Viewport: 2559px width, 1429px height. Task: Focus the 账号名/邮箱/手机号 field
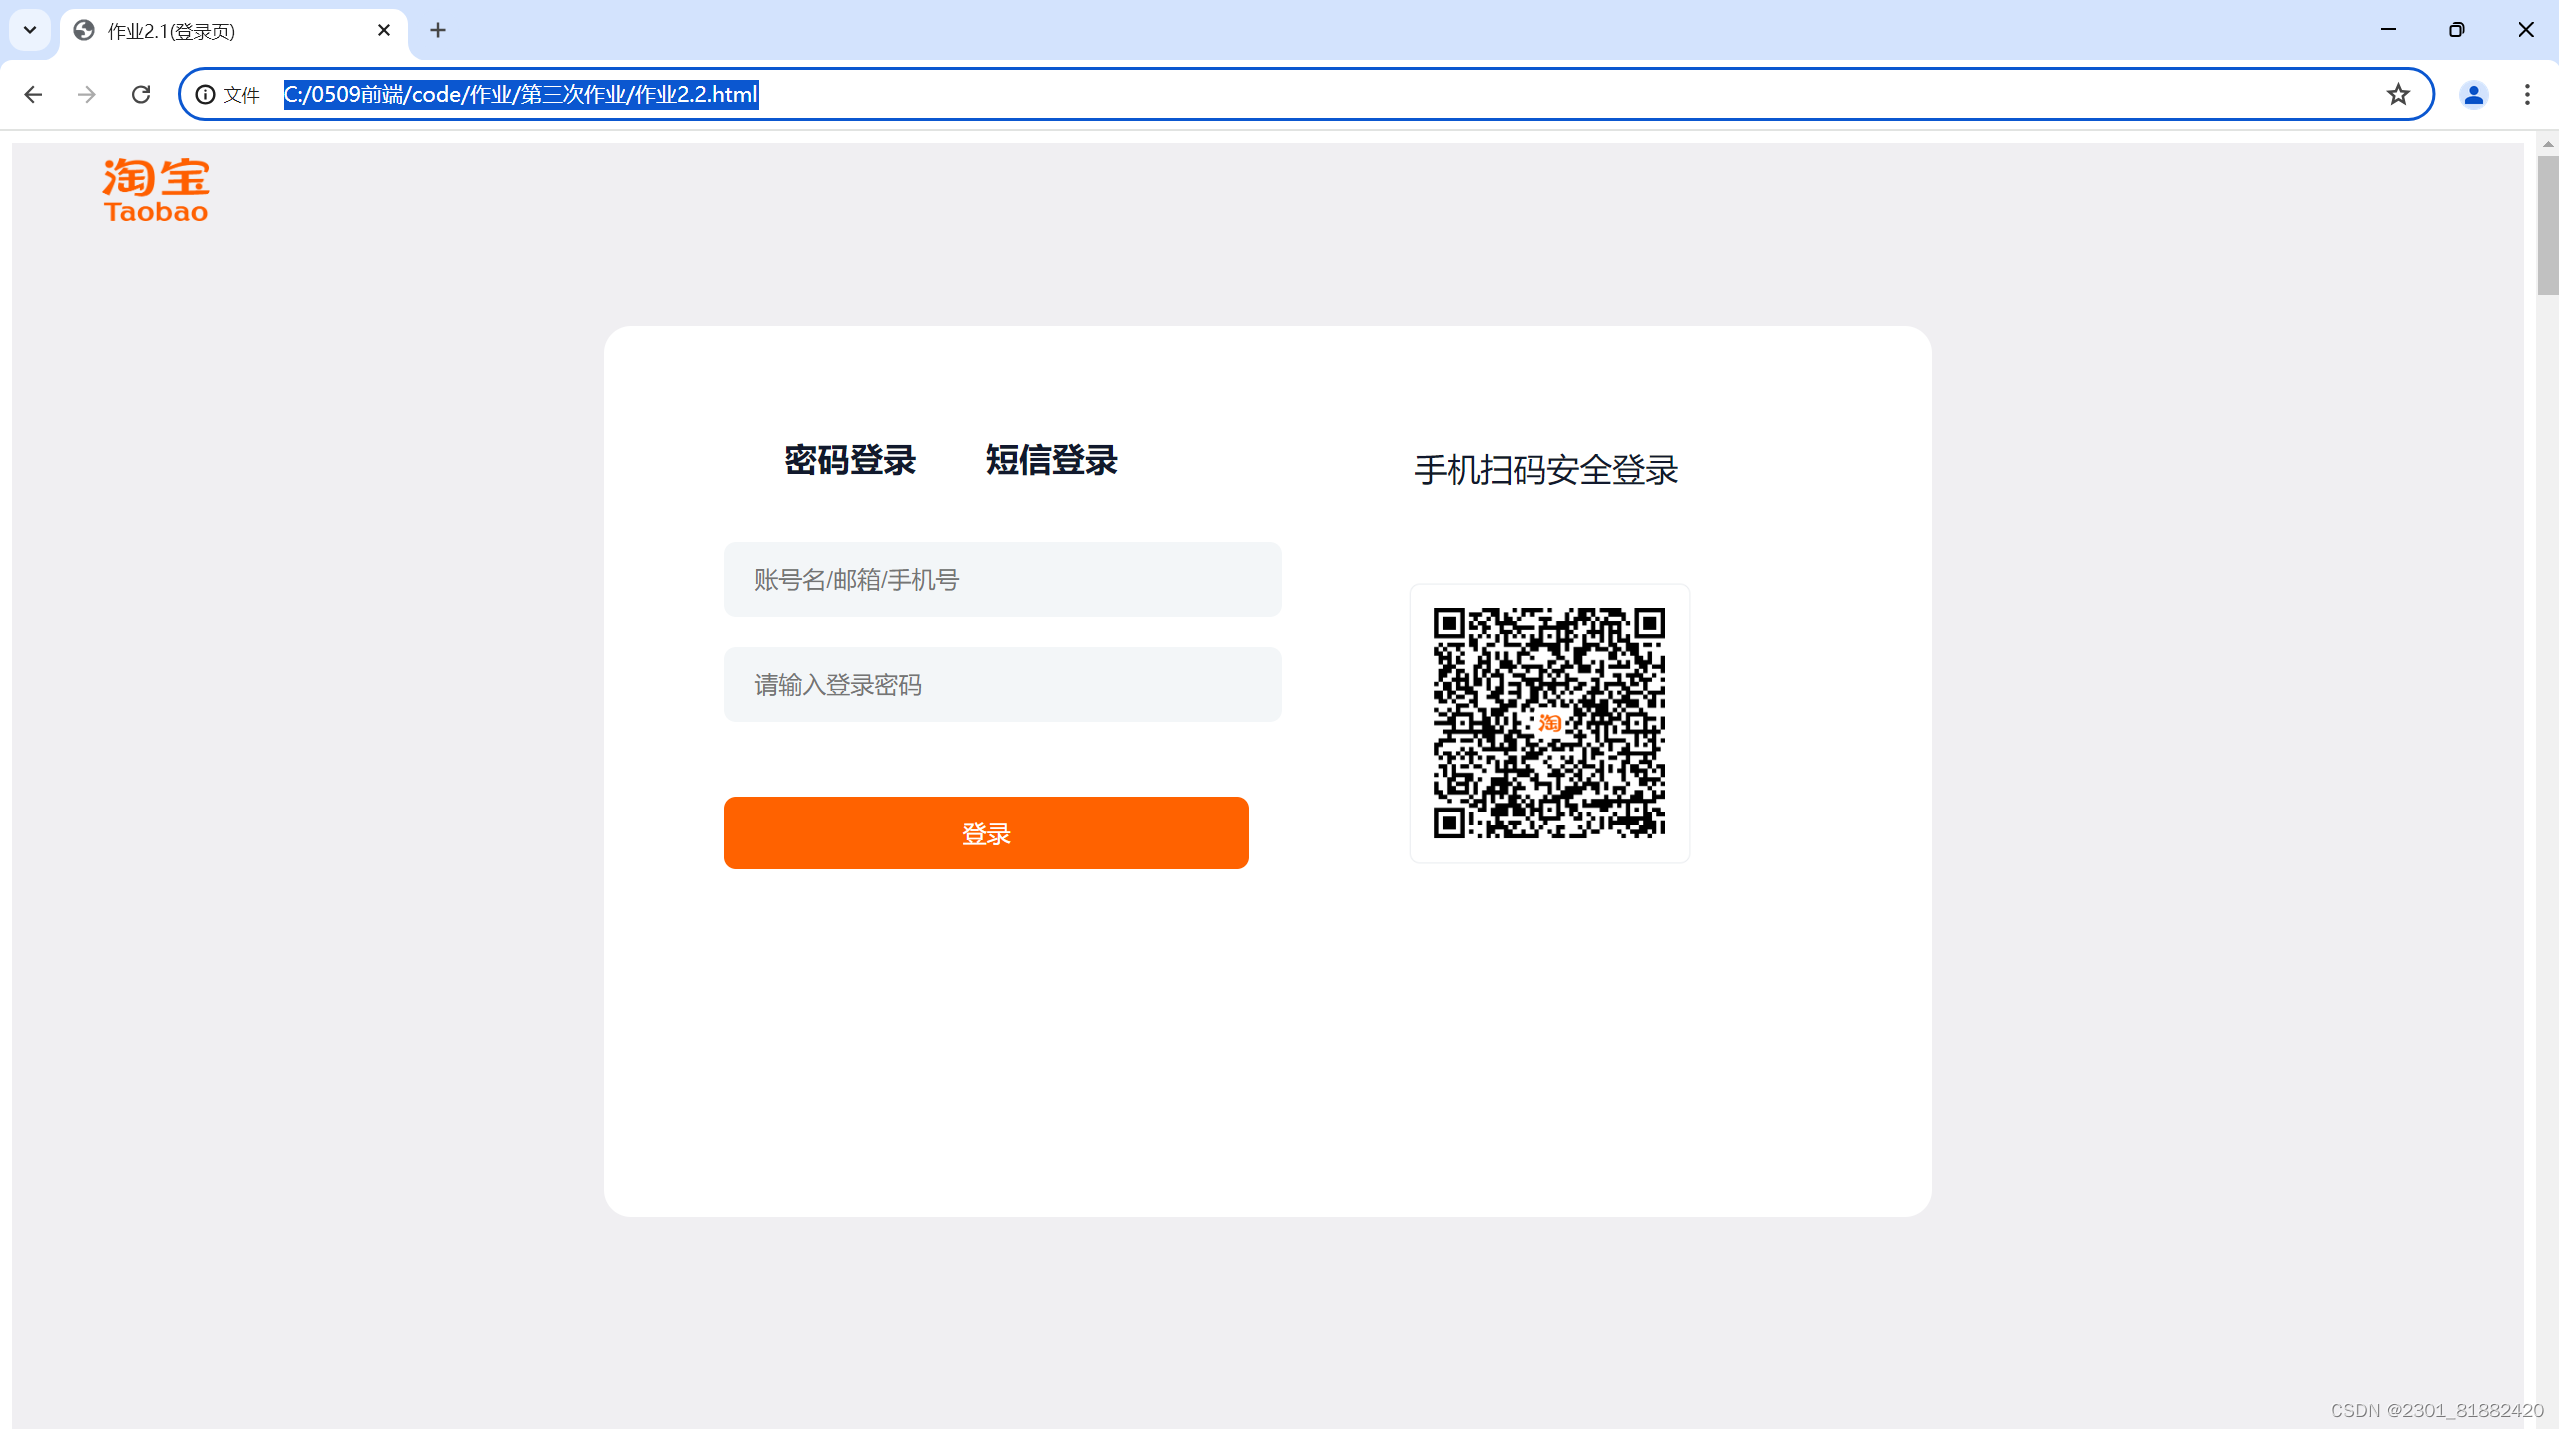(1002, 580)
